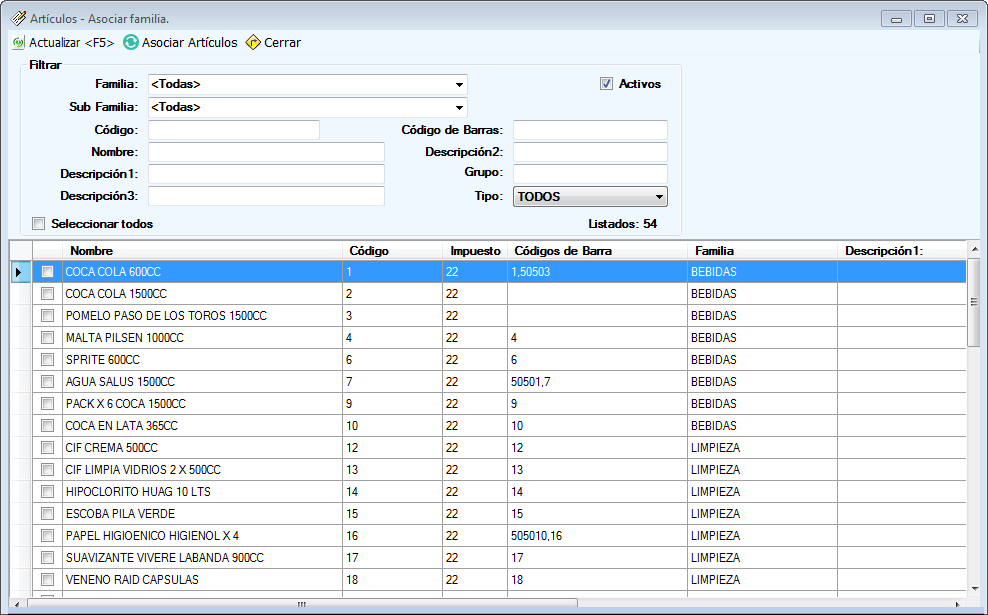The image size is (988, 615).
Task: Open the Familia dropdown
Action: (459, 84)
